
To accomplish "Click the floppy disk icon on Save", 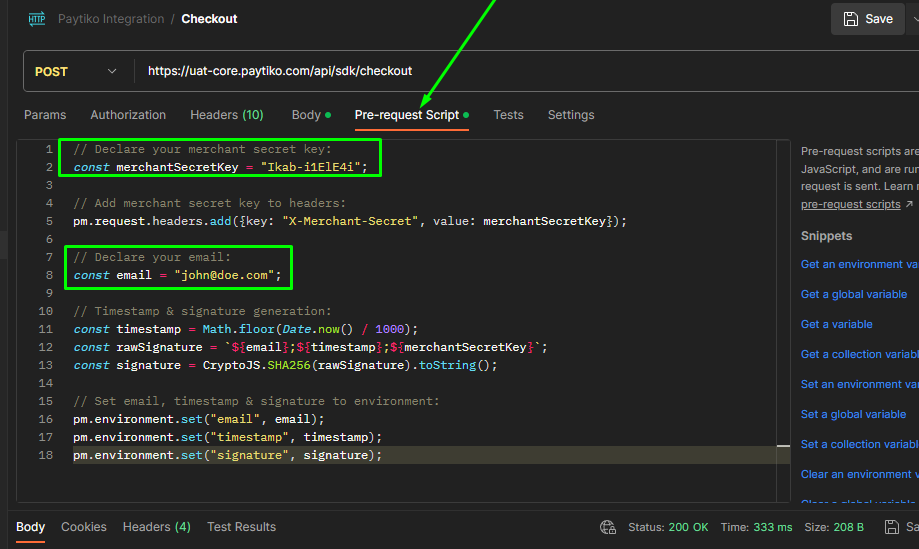I will 851,19.
